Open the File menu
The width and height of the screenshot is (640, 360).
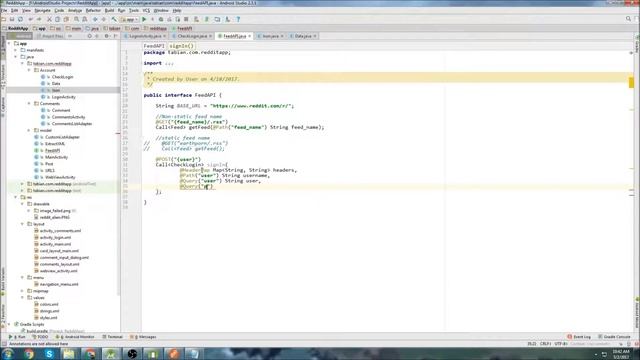point(4,10)
